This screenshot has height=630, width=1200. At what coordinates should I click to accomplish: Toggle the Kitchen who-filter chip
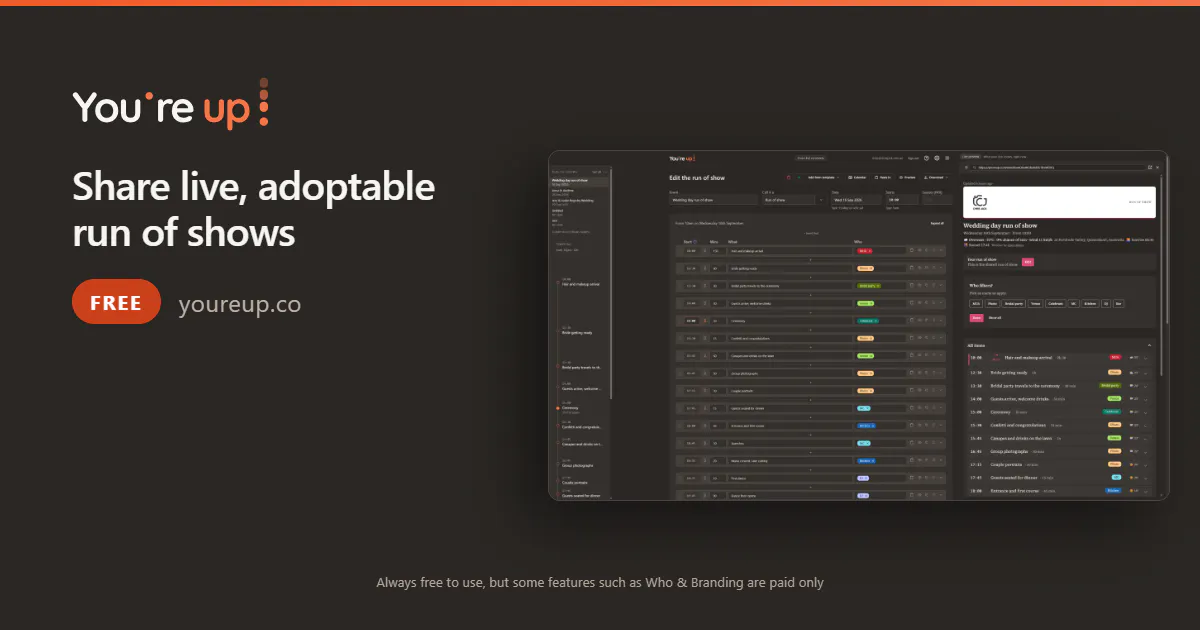(1090, 303)
